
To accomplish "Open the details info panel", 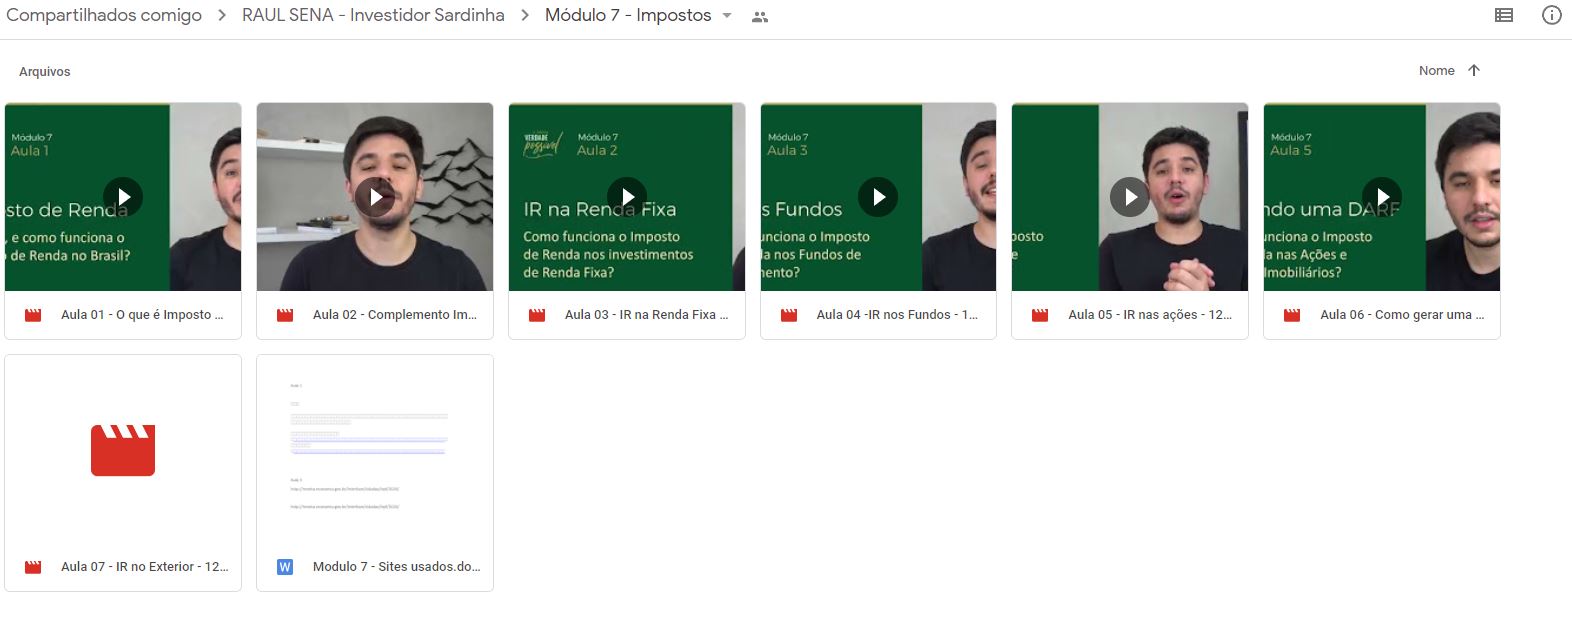I will tap(1551, 15).
